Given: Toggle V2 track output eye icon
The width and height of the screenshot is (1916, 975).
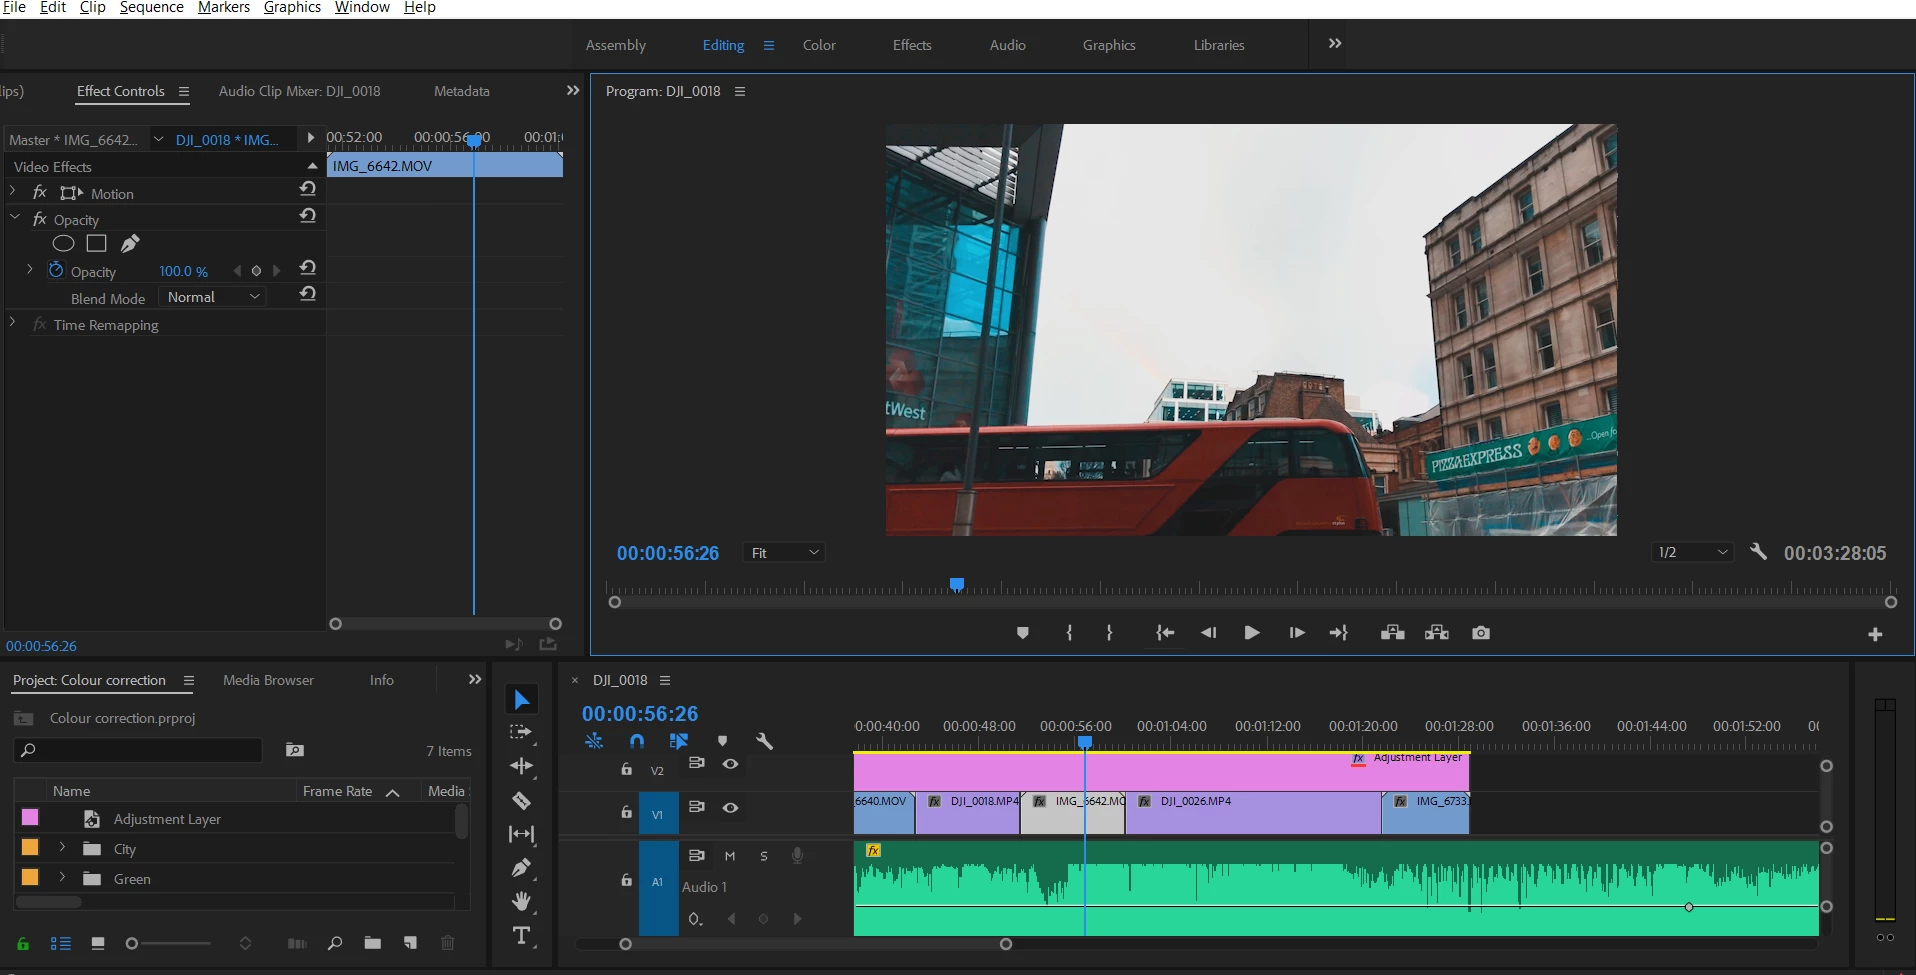Looking at the screenshot, I should [x=731, y=764].
